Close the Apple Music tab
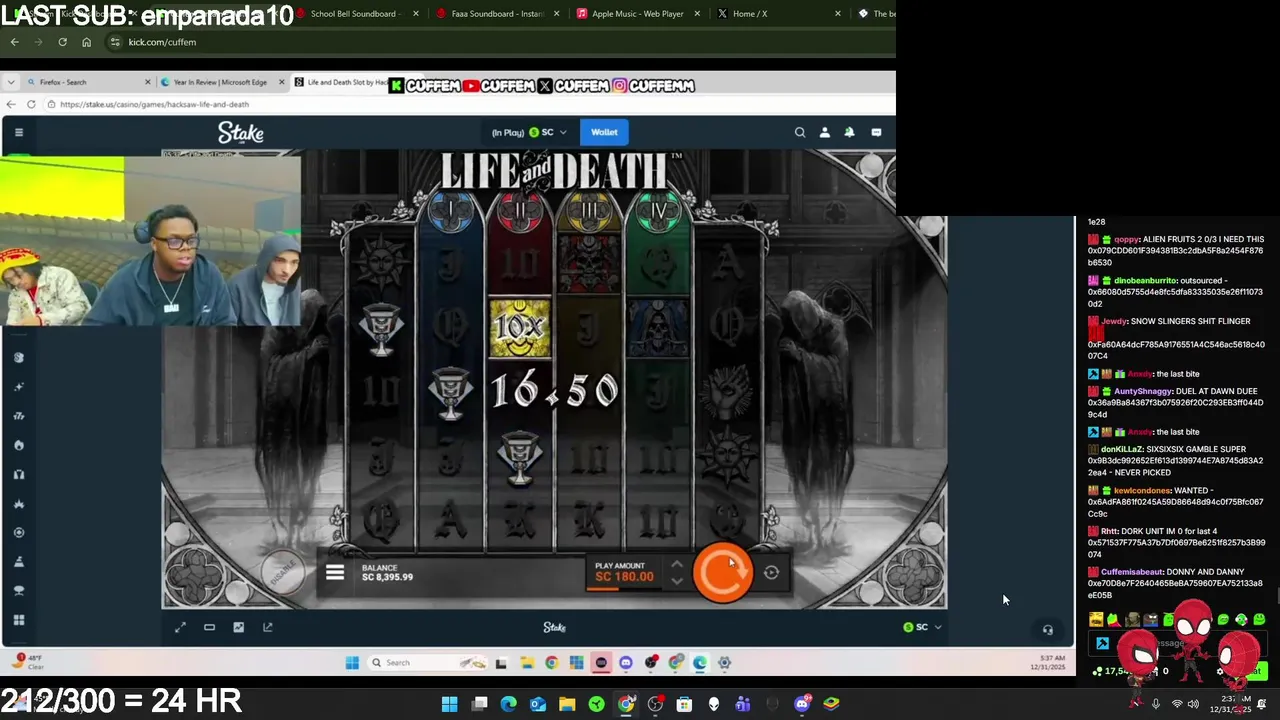Viewport: 1280px width, 720px height. pos(697,14)
